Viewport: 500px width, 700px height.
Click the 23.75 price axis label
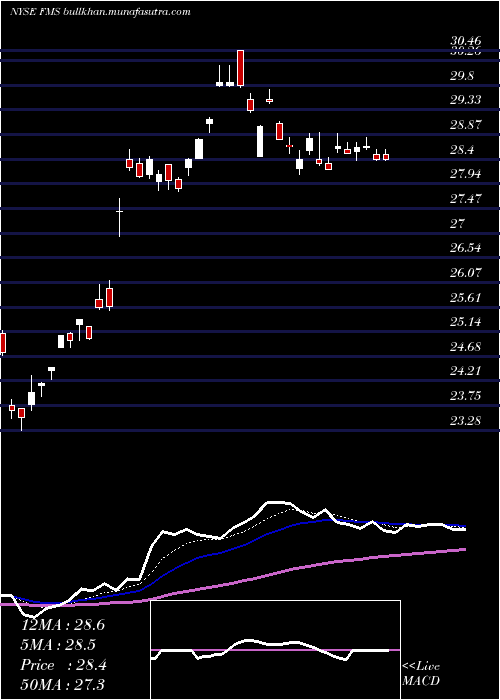[x=466, y=396]
